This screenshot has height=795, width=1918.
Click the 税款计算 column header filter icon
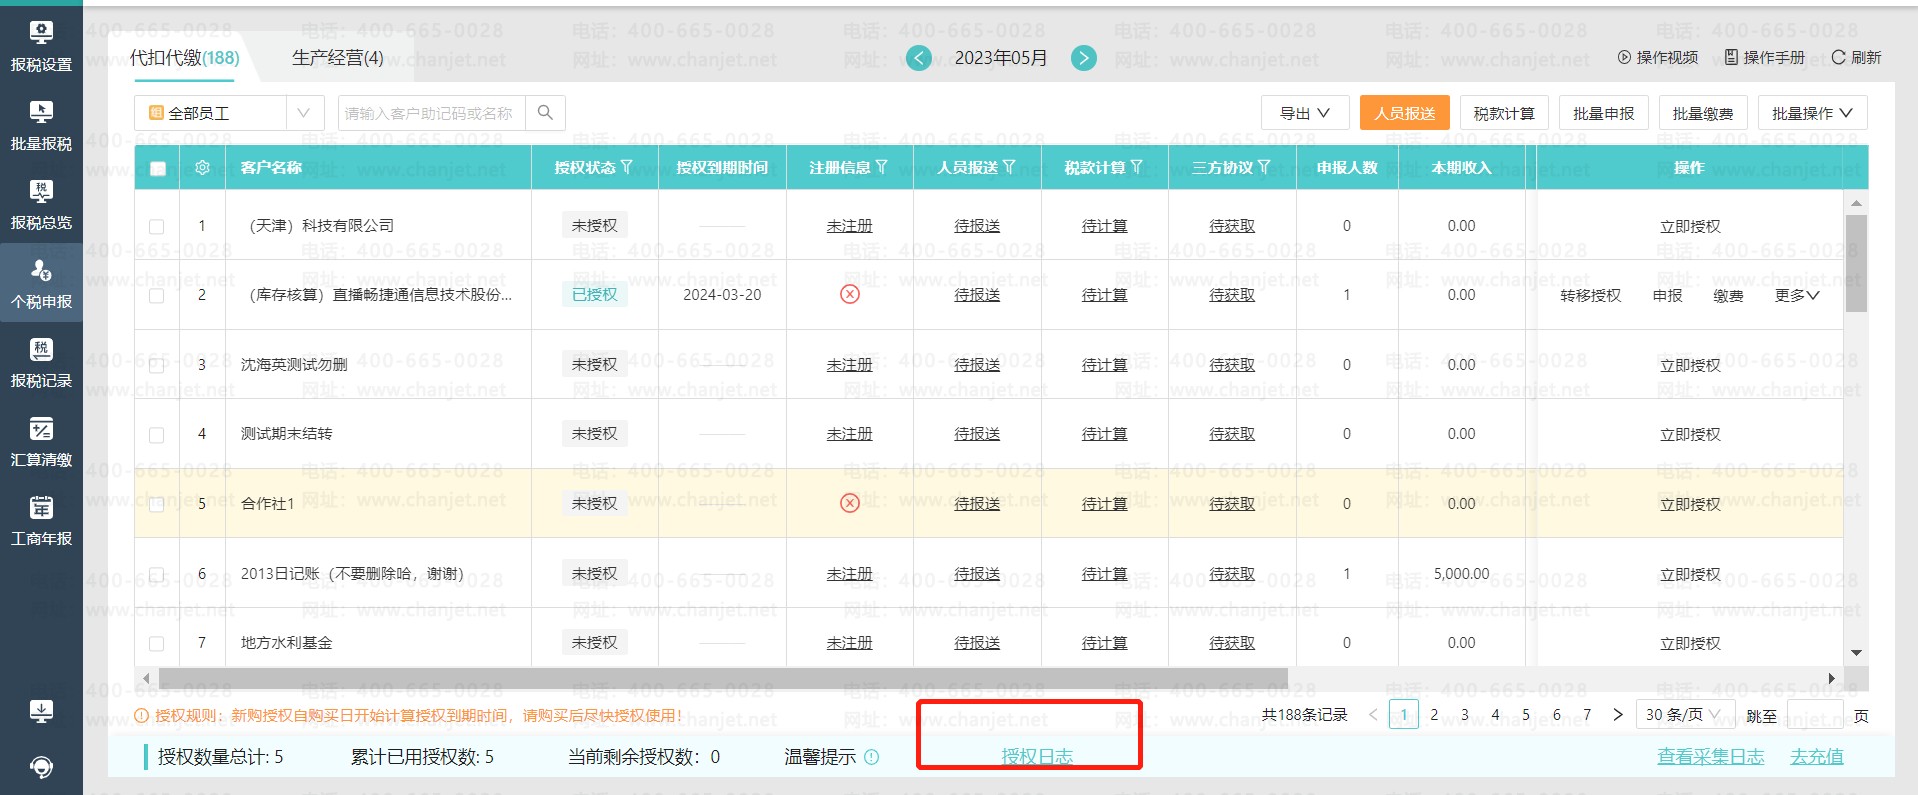pyautogui.click(x=1137, y=167)
